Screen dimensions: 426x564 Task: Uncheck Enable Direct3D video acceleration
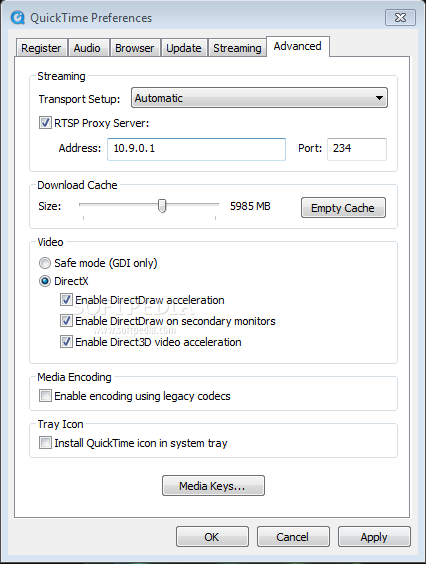[x=66, y=342]
